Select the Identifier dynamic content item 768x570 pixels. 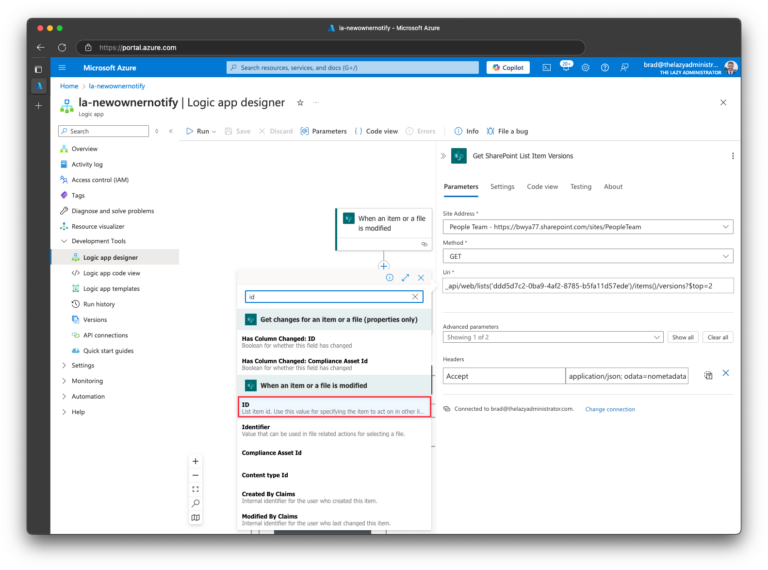click(x=335, y=430)
